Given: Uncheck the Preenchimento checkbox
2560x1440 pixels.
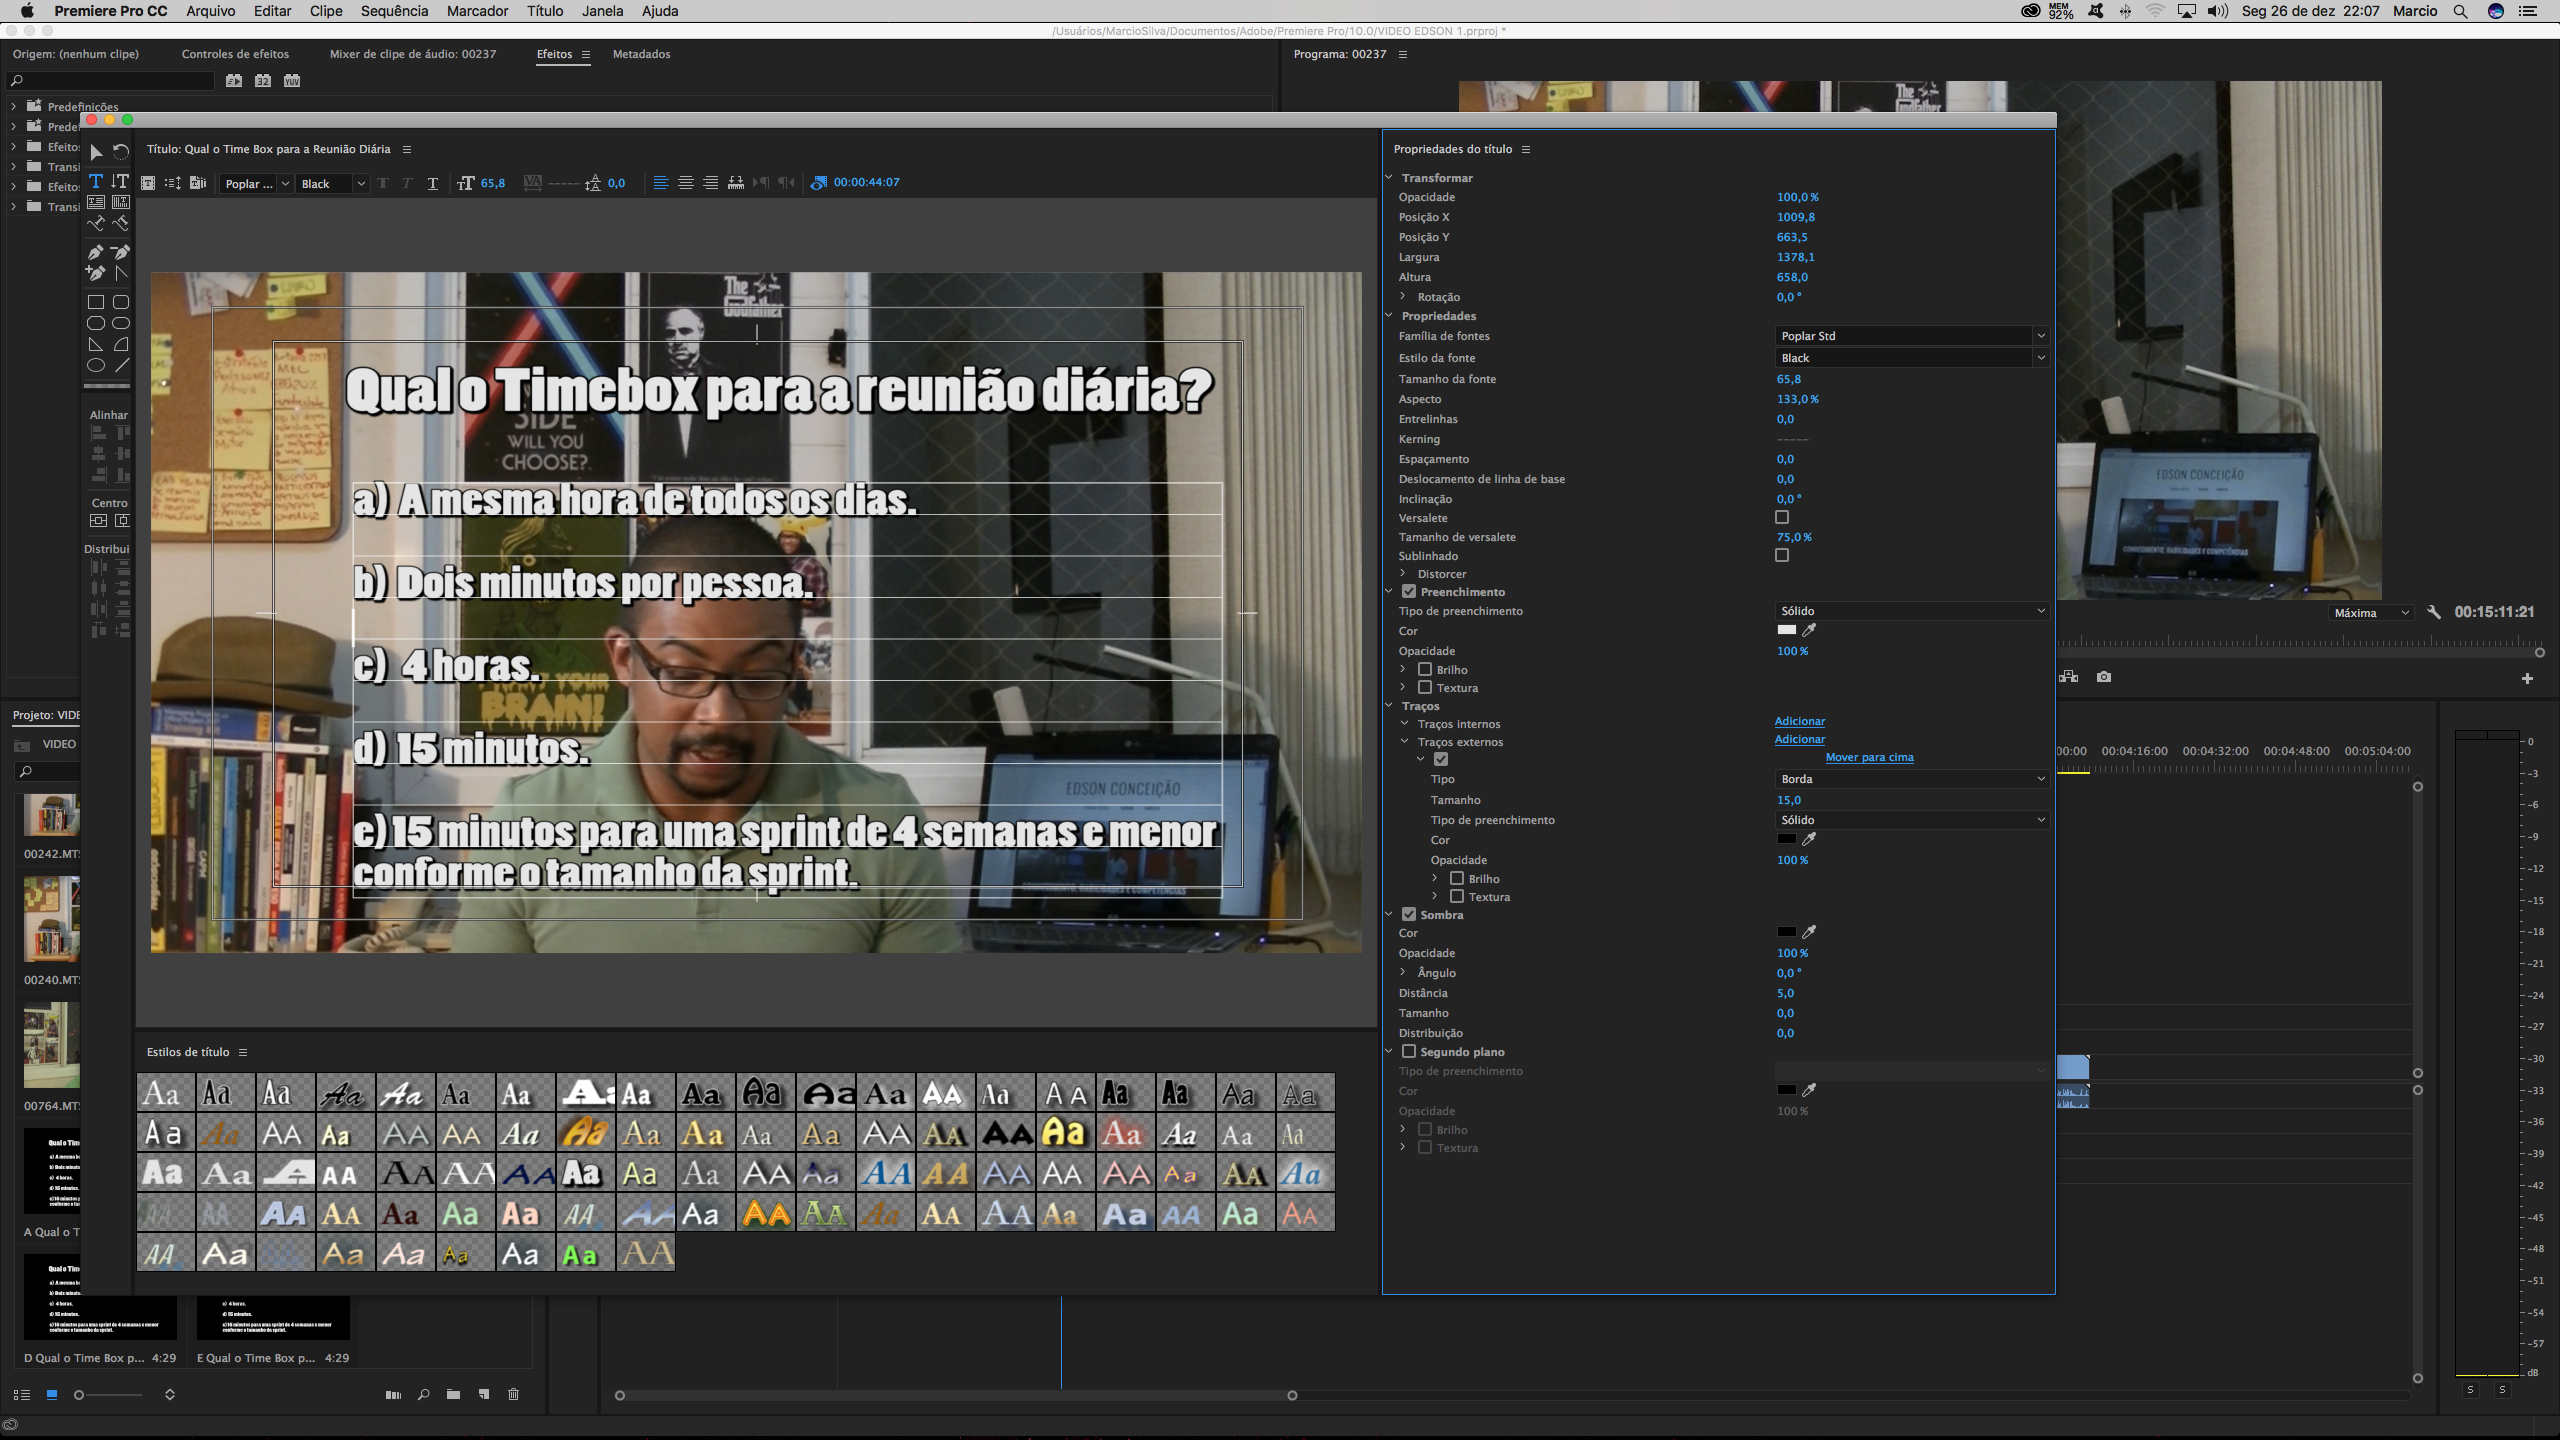Looking at the screenshot, I should tap(1409, 591).
